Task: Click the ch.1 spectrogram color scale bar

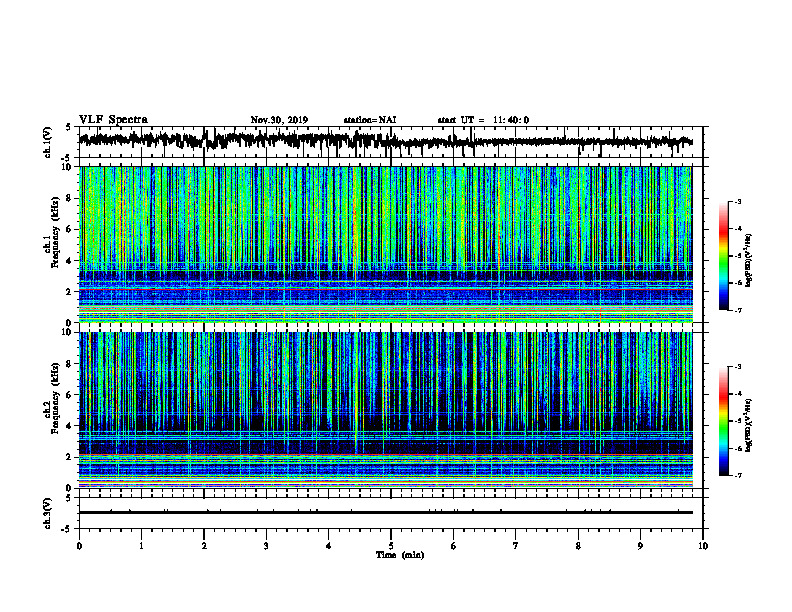Action: click(x=724, y=256)
